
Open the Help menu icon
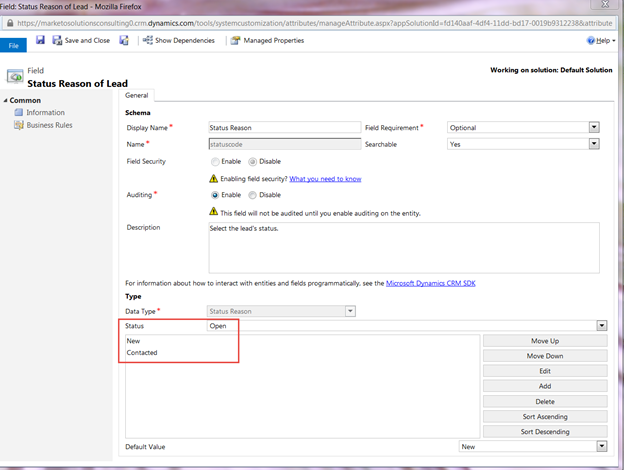click(x=591, y=40)
